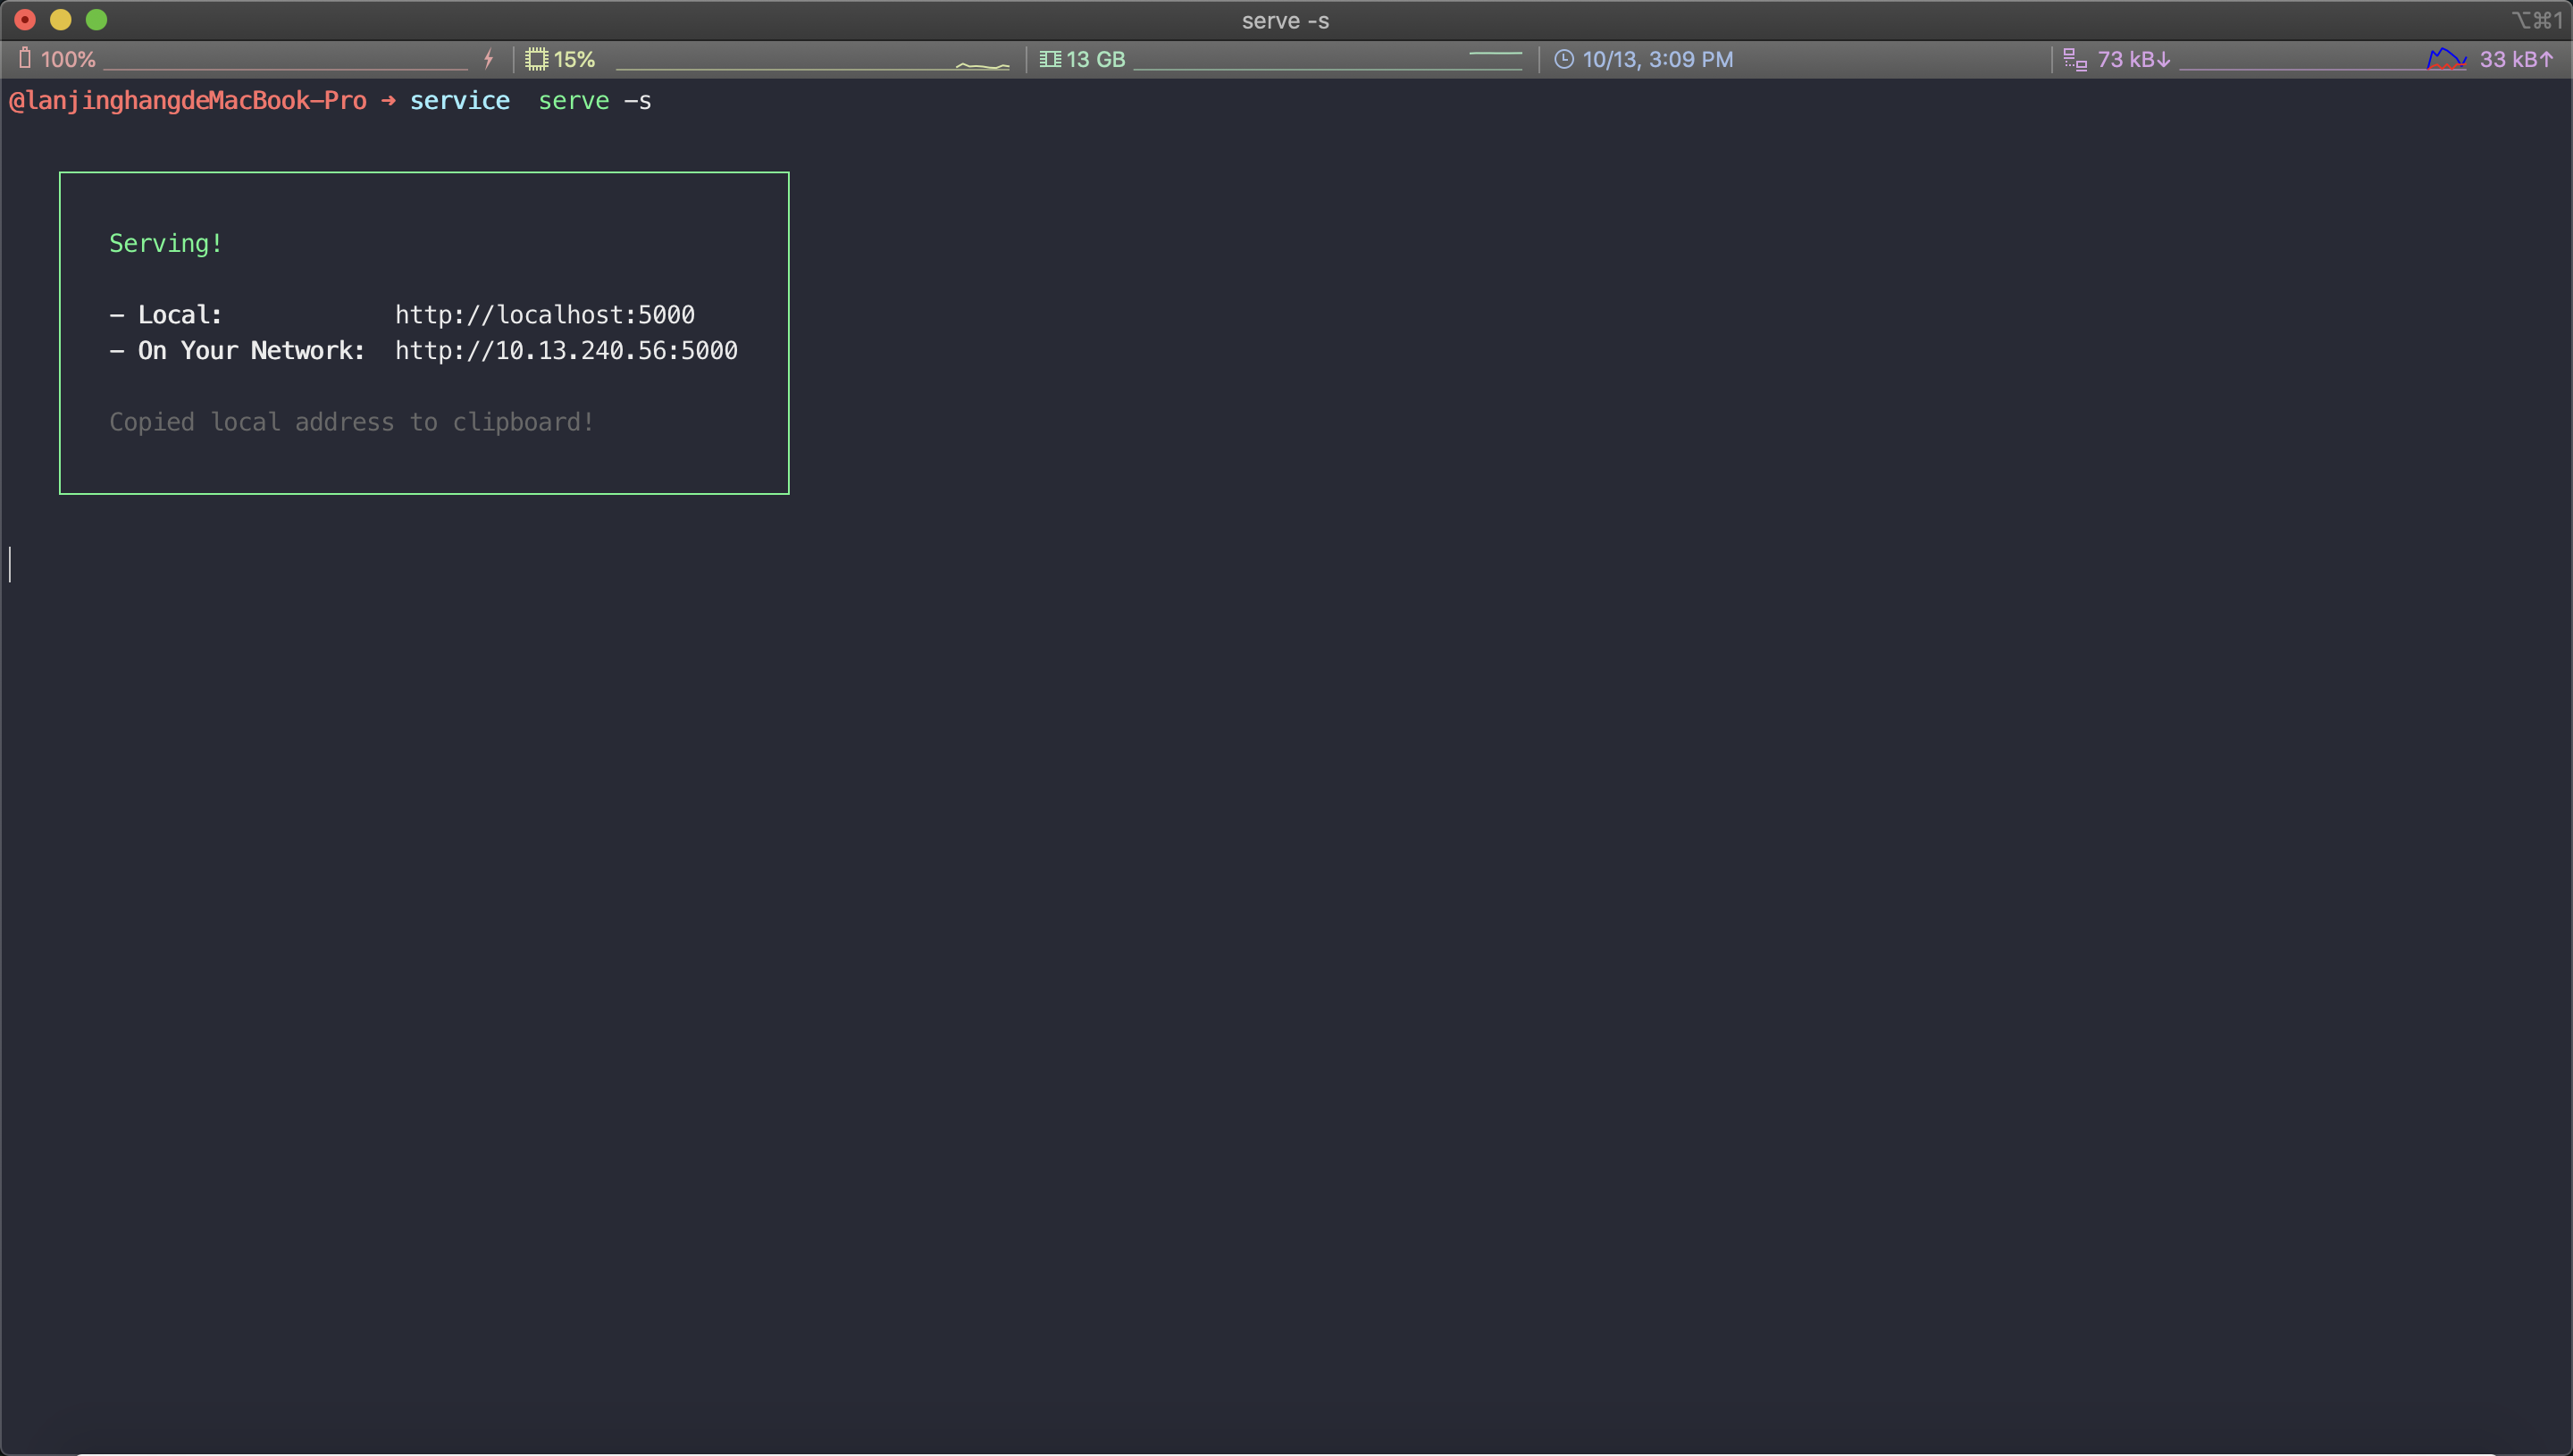Click the memory usage graph line
Viewport: 2573px width, 1456px height.
(x=1494, y=54)
